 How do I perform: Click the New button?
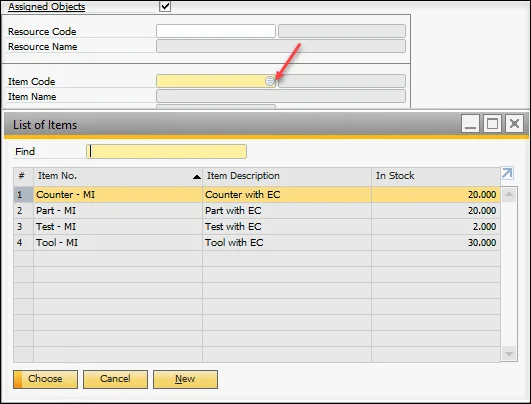pos(185,379)
